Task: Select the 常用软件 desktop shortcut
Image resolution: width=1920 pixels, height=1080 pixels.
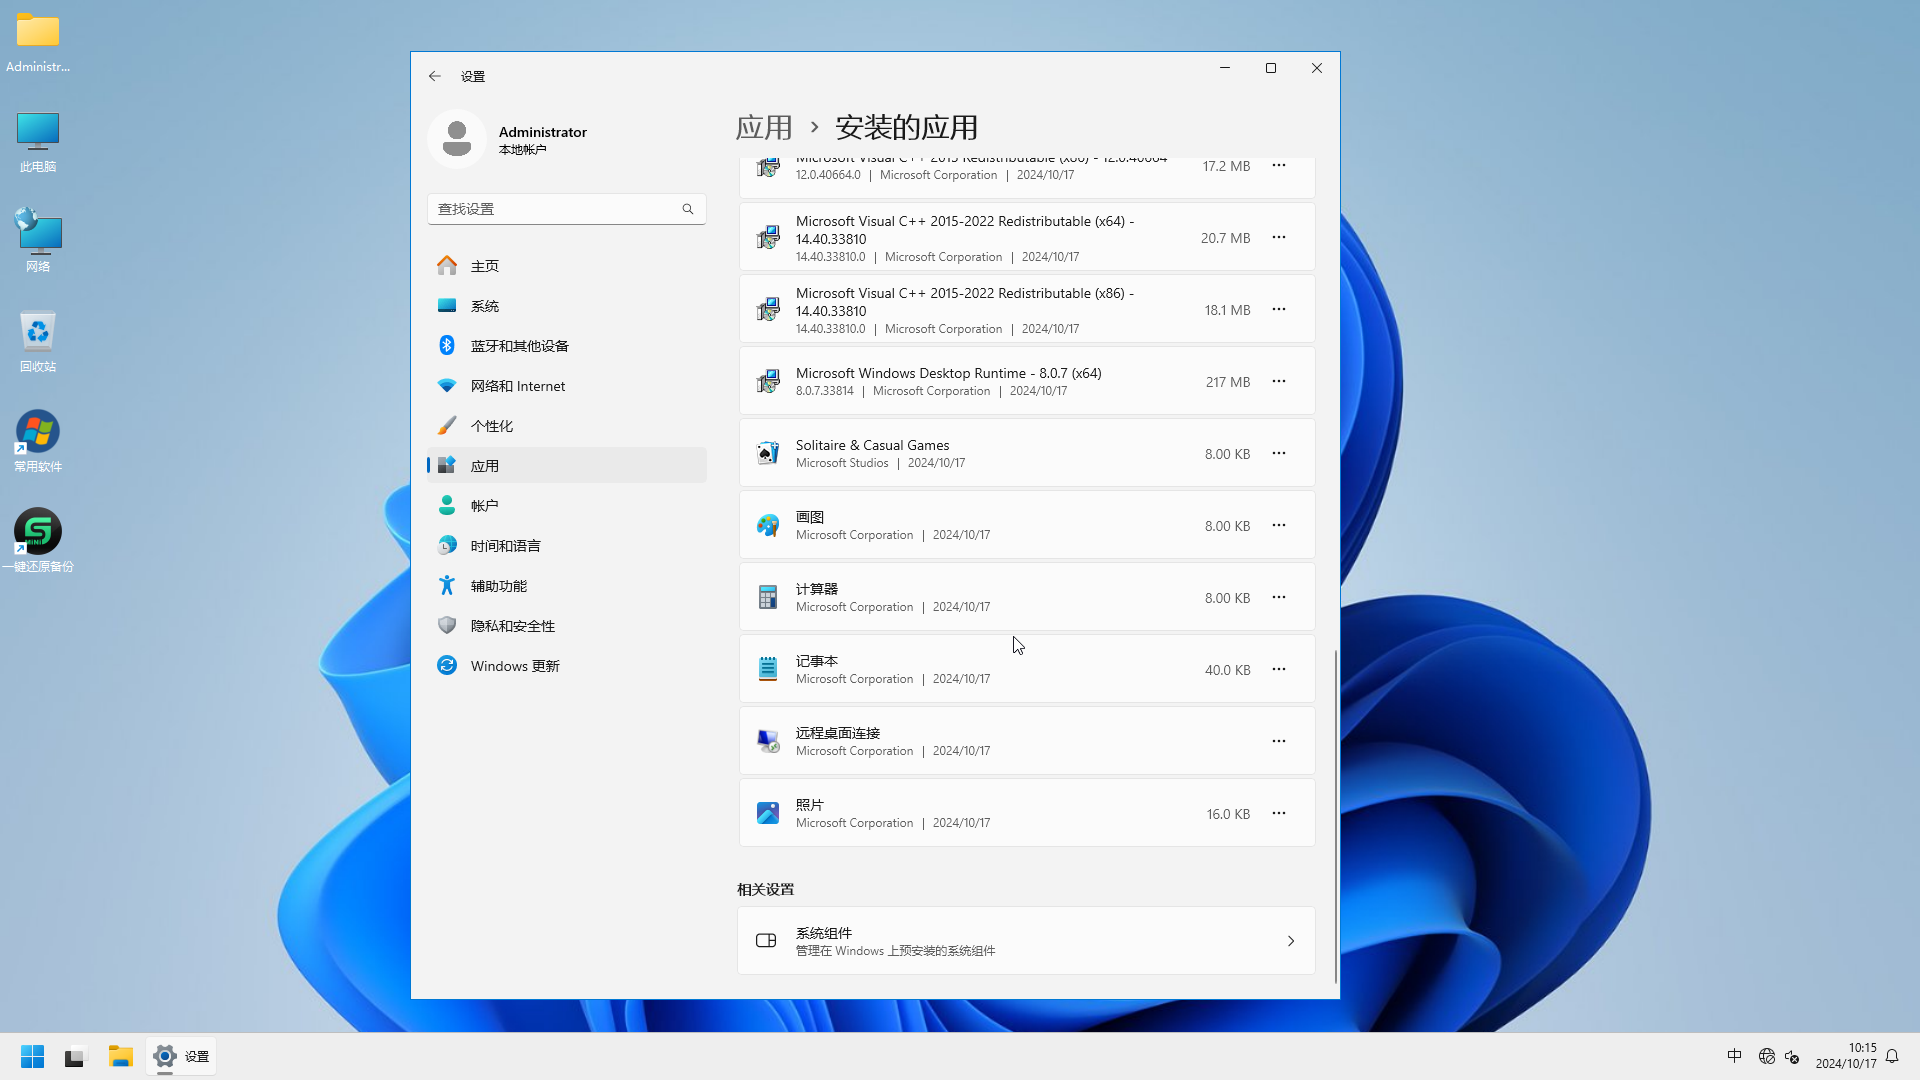Action: 38,442
